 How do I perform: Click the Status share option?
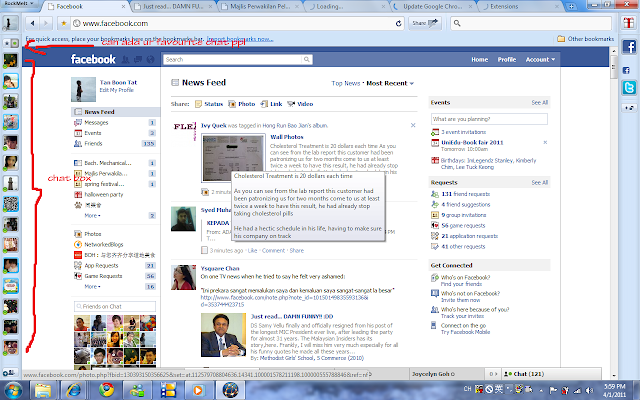(209, 104)
